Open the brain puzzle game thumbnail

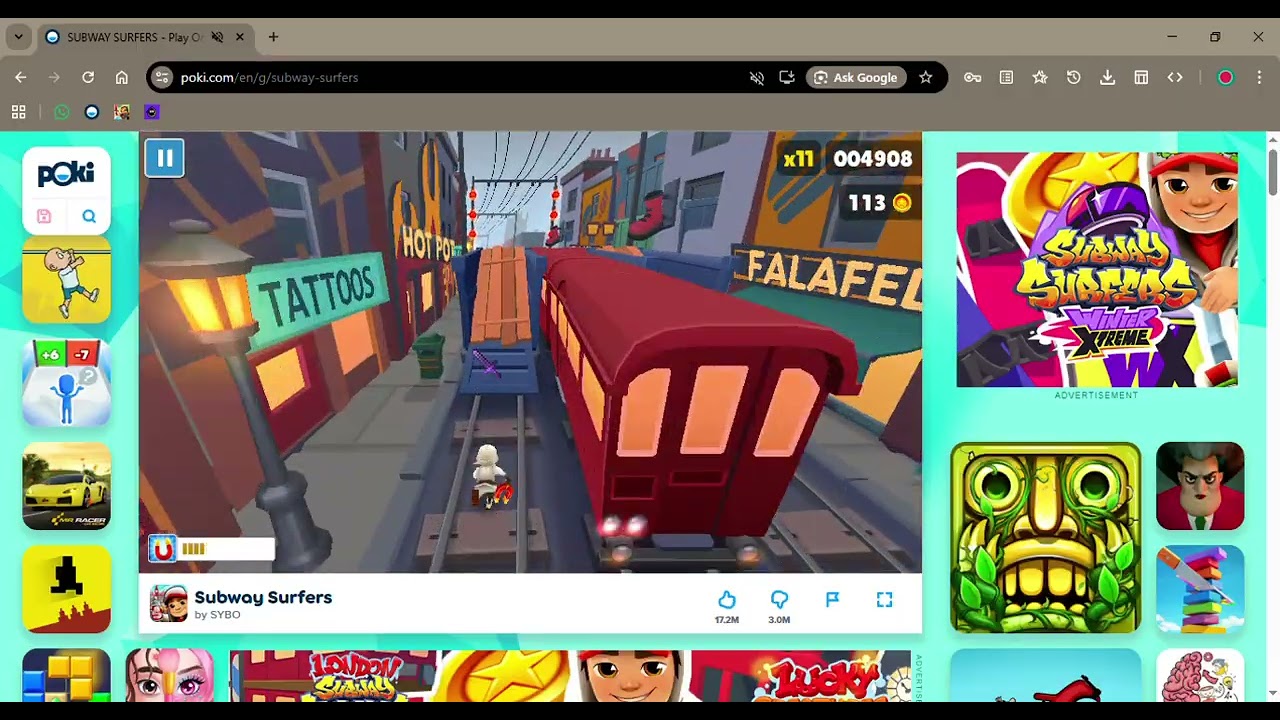point(1200,676)
